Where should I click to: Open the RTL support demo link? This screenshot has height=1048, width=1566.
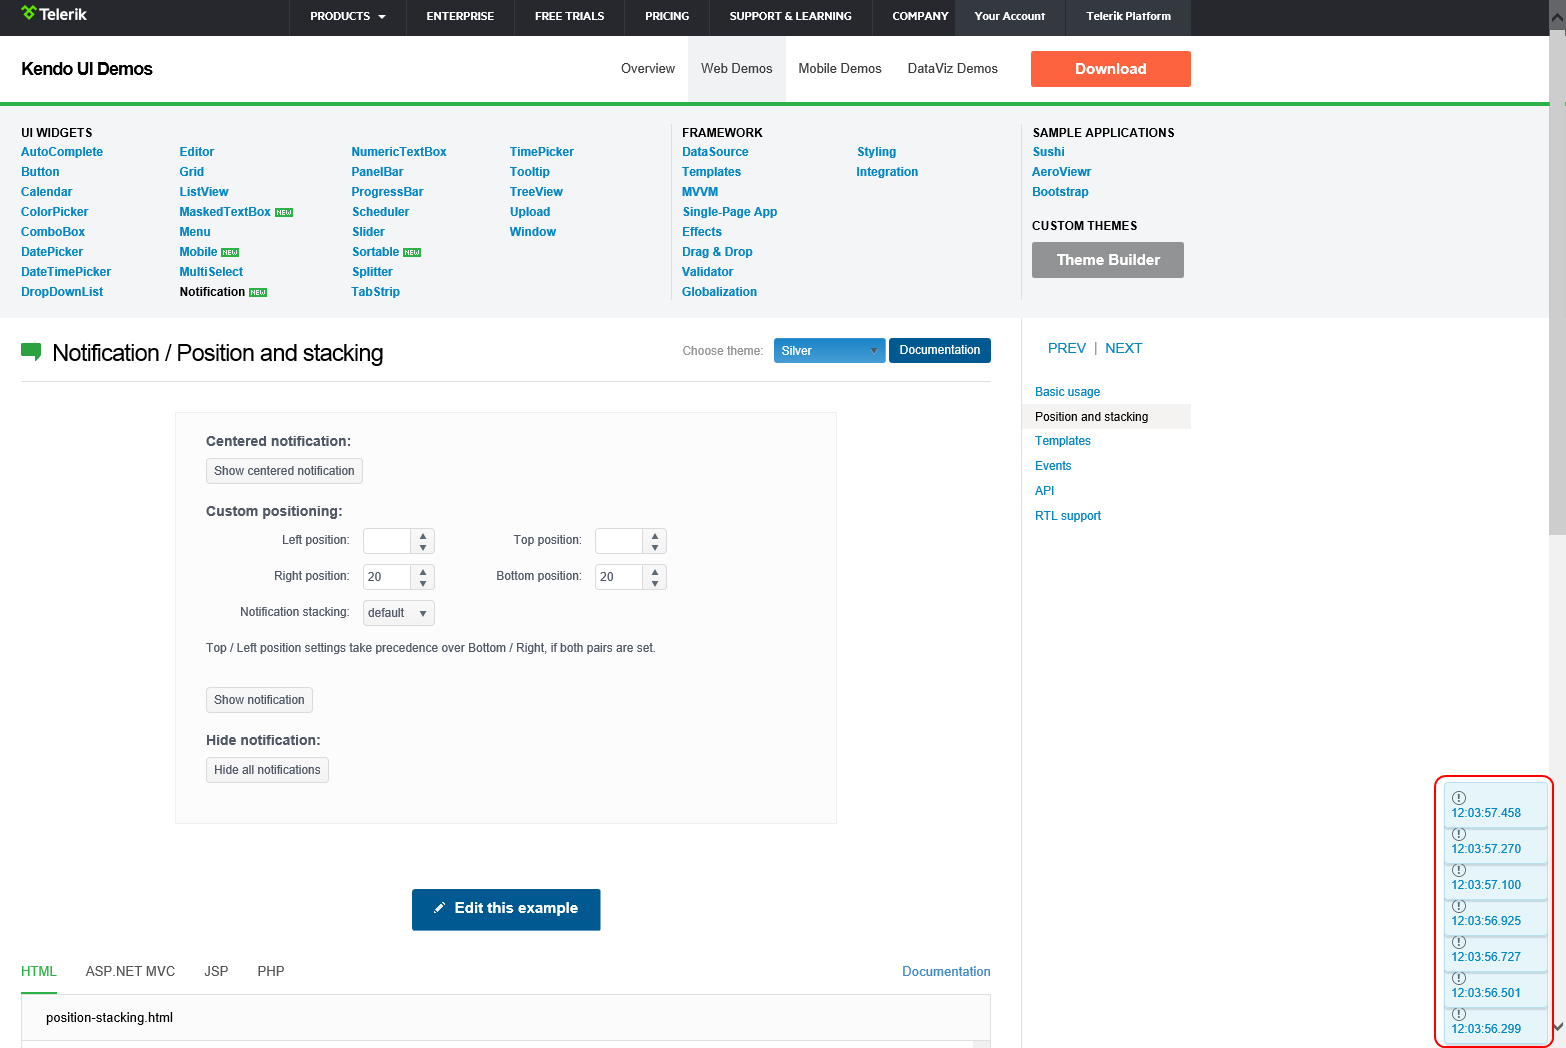[x=1068, y=516]
